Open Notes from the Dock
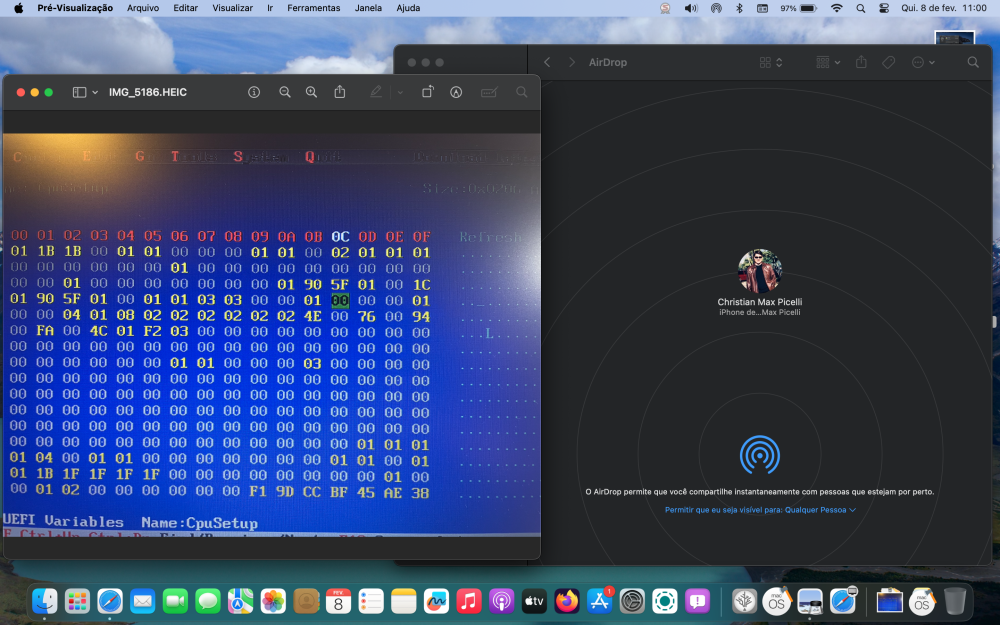This screenshot has width=1000, height=625. pos(404,601)
